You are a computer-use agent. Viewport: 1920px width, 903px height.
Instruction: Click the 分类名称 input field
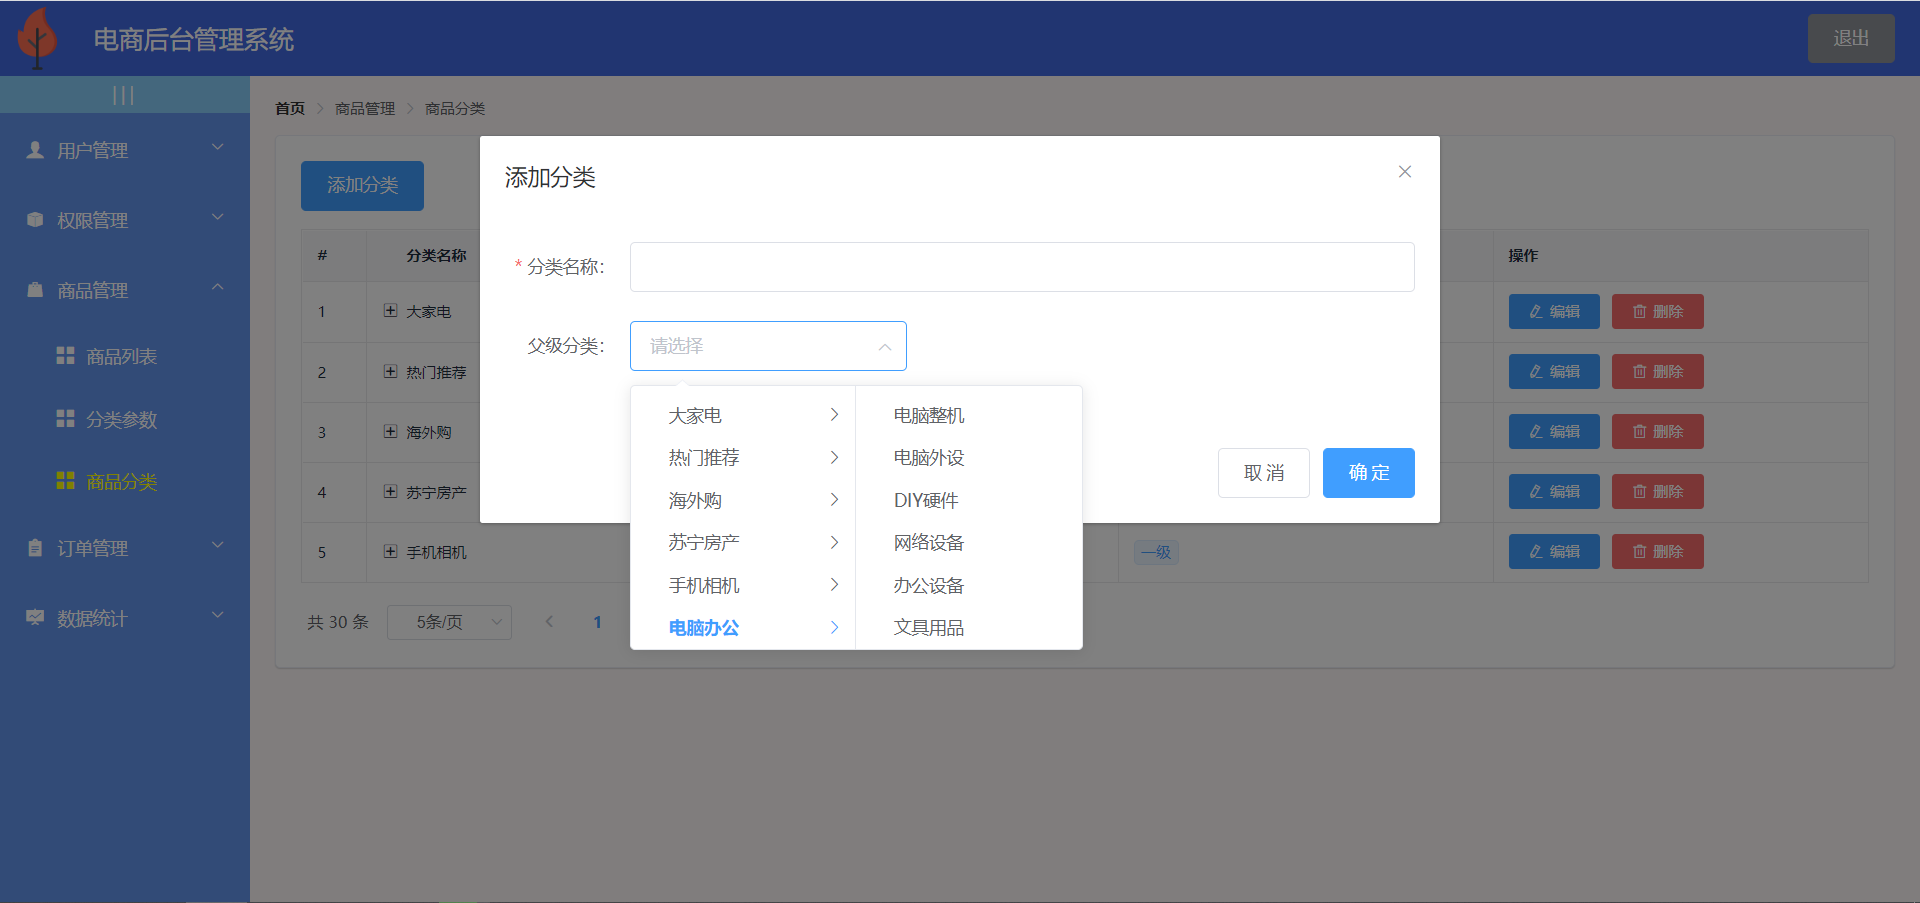point(1021,266)
